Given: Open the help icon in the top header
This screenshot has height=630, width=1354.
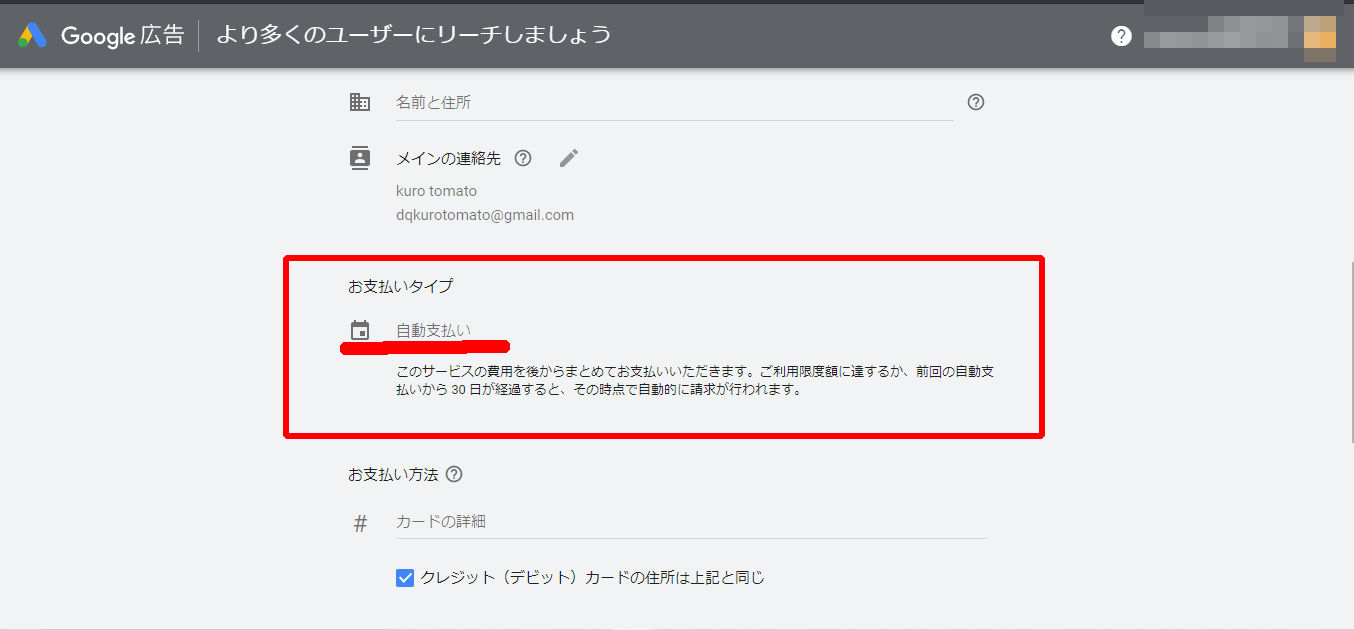Looking at the screenshot, I should tap(1121, 36).
